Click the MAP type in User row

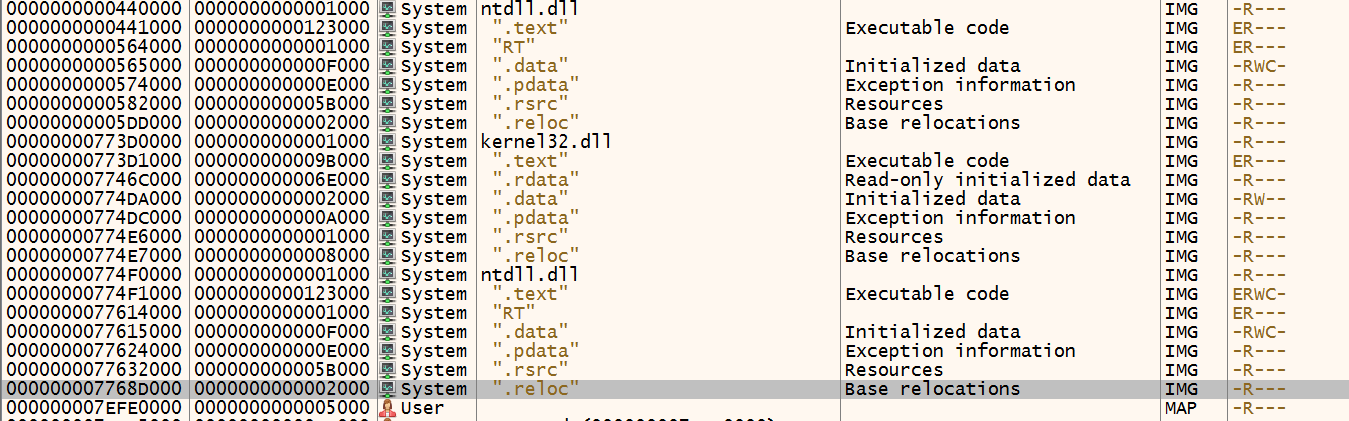(1181, 408)
